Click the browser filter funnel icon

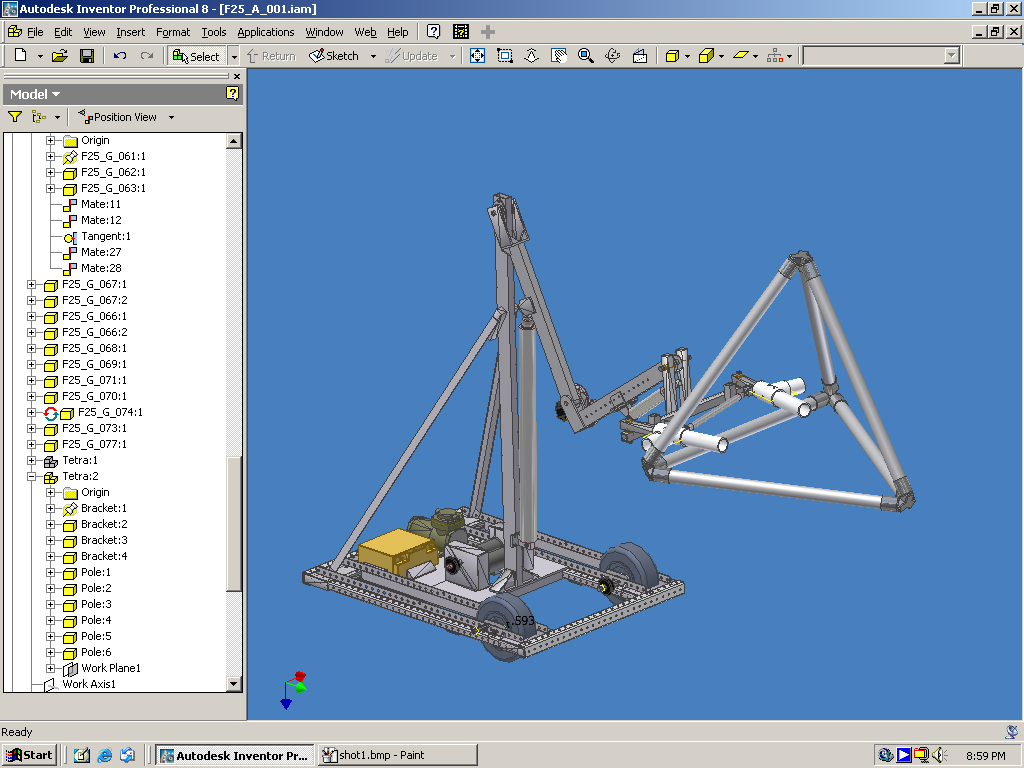point(14,117)
